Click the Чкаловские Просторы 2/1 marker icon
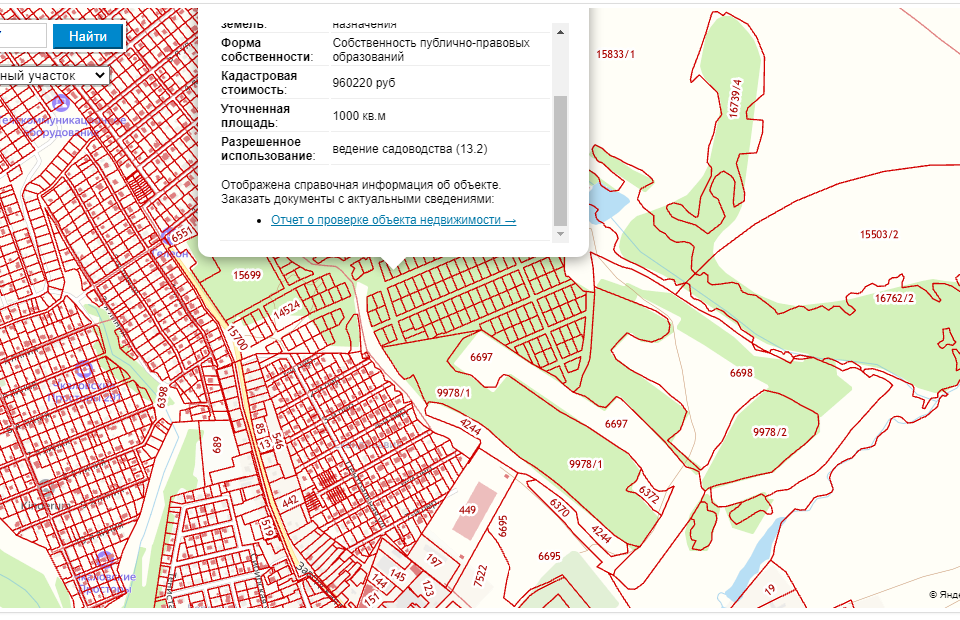Image resolution: width=960 pixels, height=620 pixels. [x=86, y=372]
